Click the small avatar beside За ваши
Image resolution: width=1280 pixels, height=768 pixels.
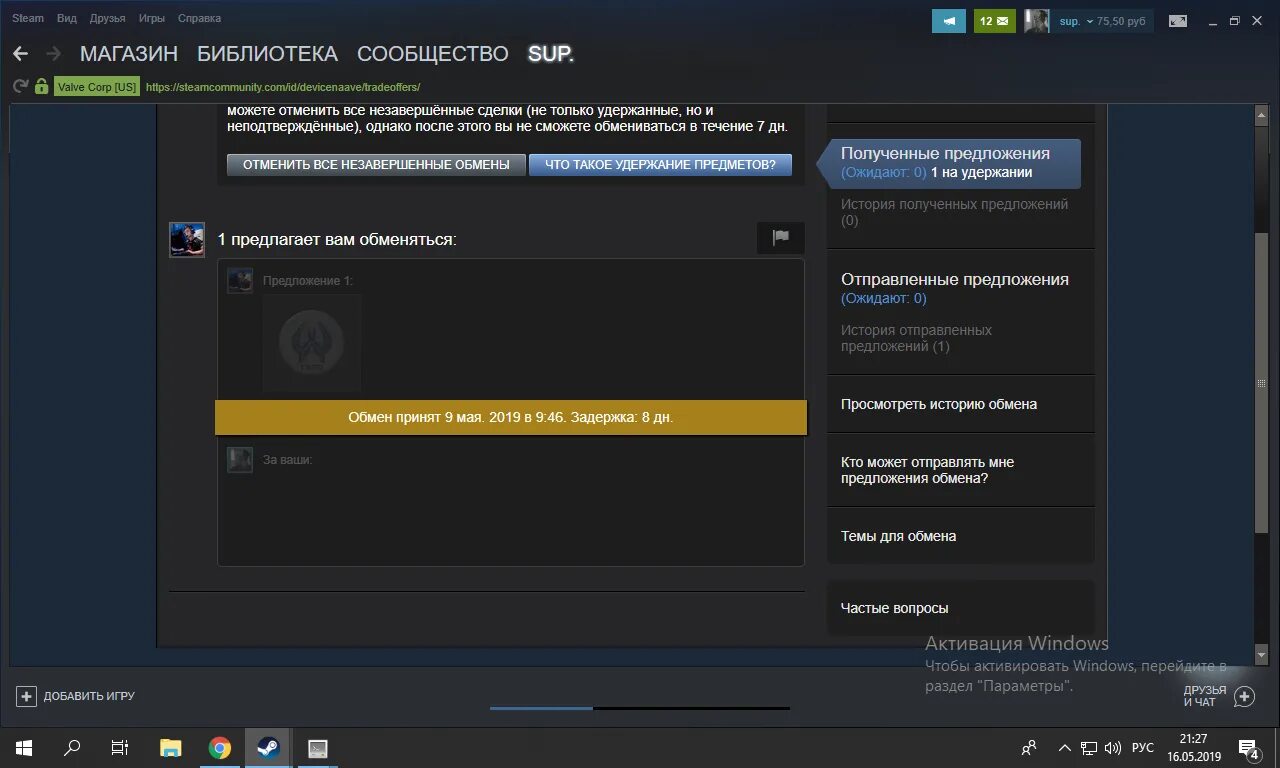(x=240, y=460)
